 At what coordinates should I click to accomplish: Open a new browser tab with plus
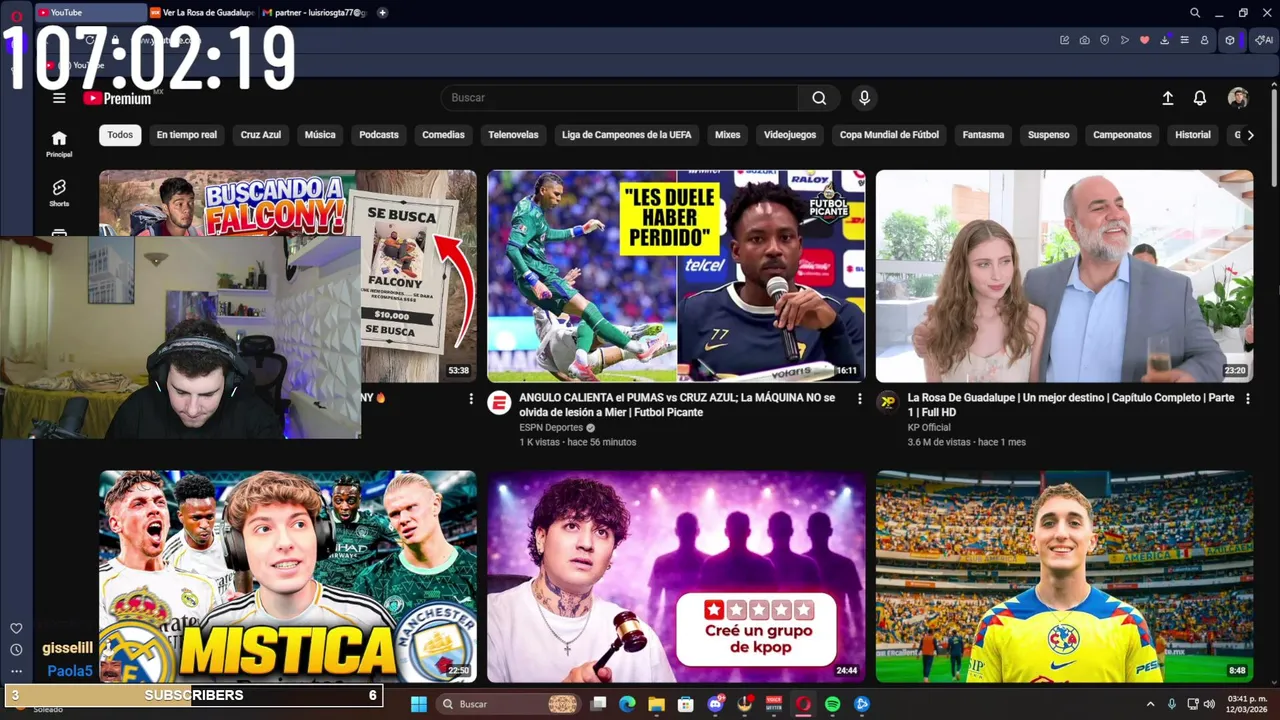pos(383,13)
